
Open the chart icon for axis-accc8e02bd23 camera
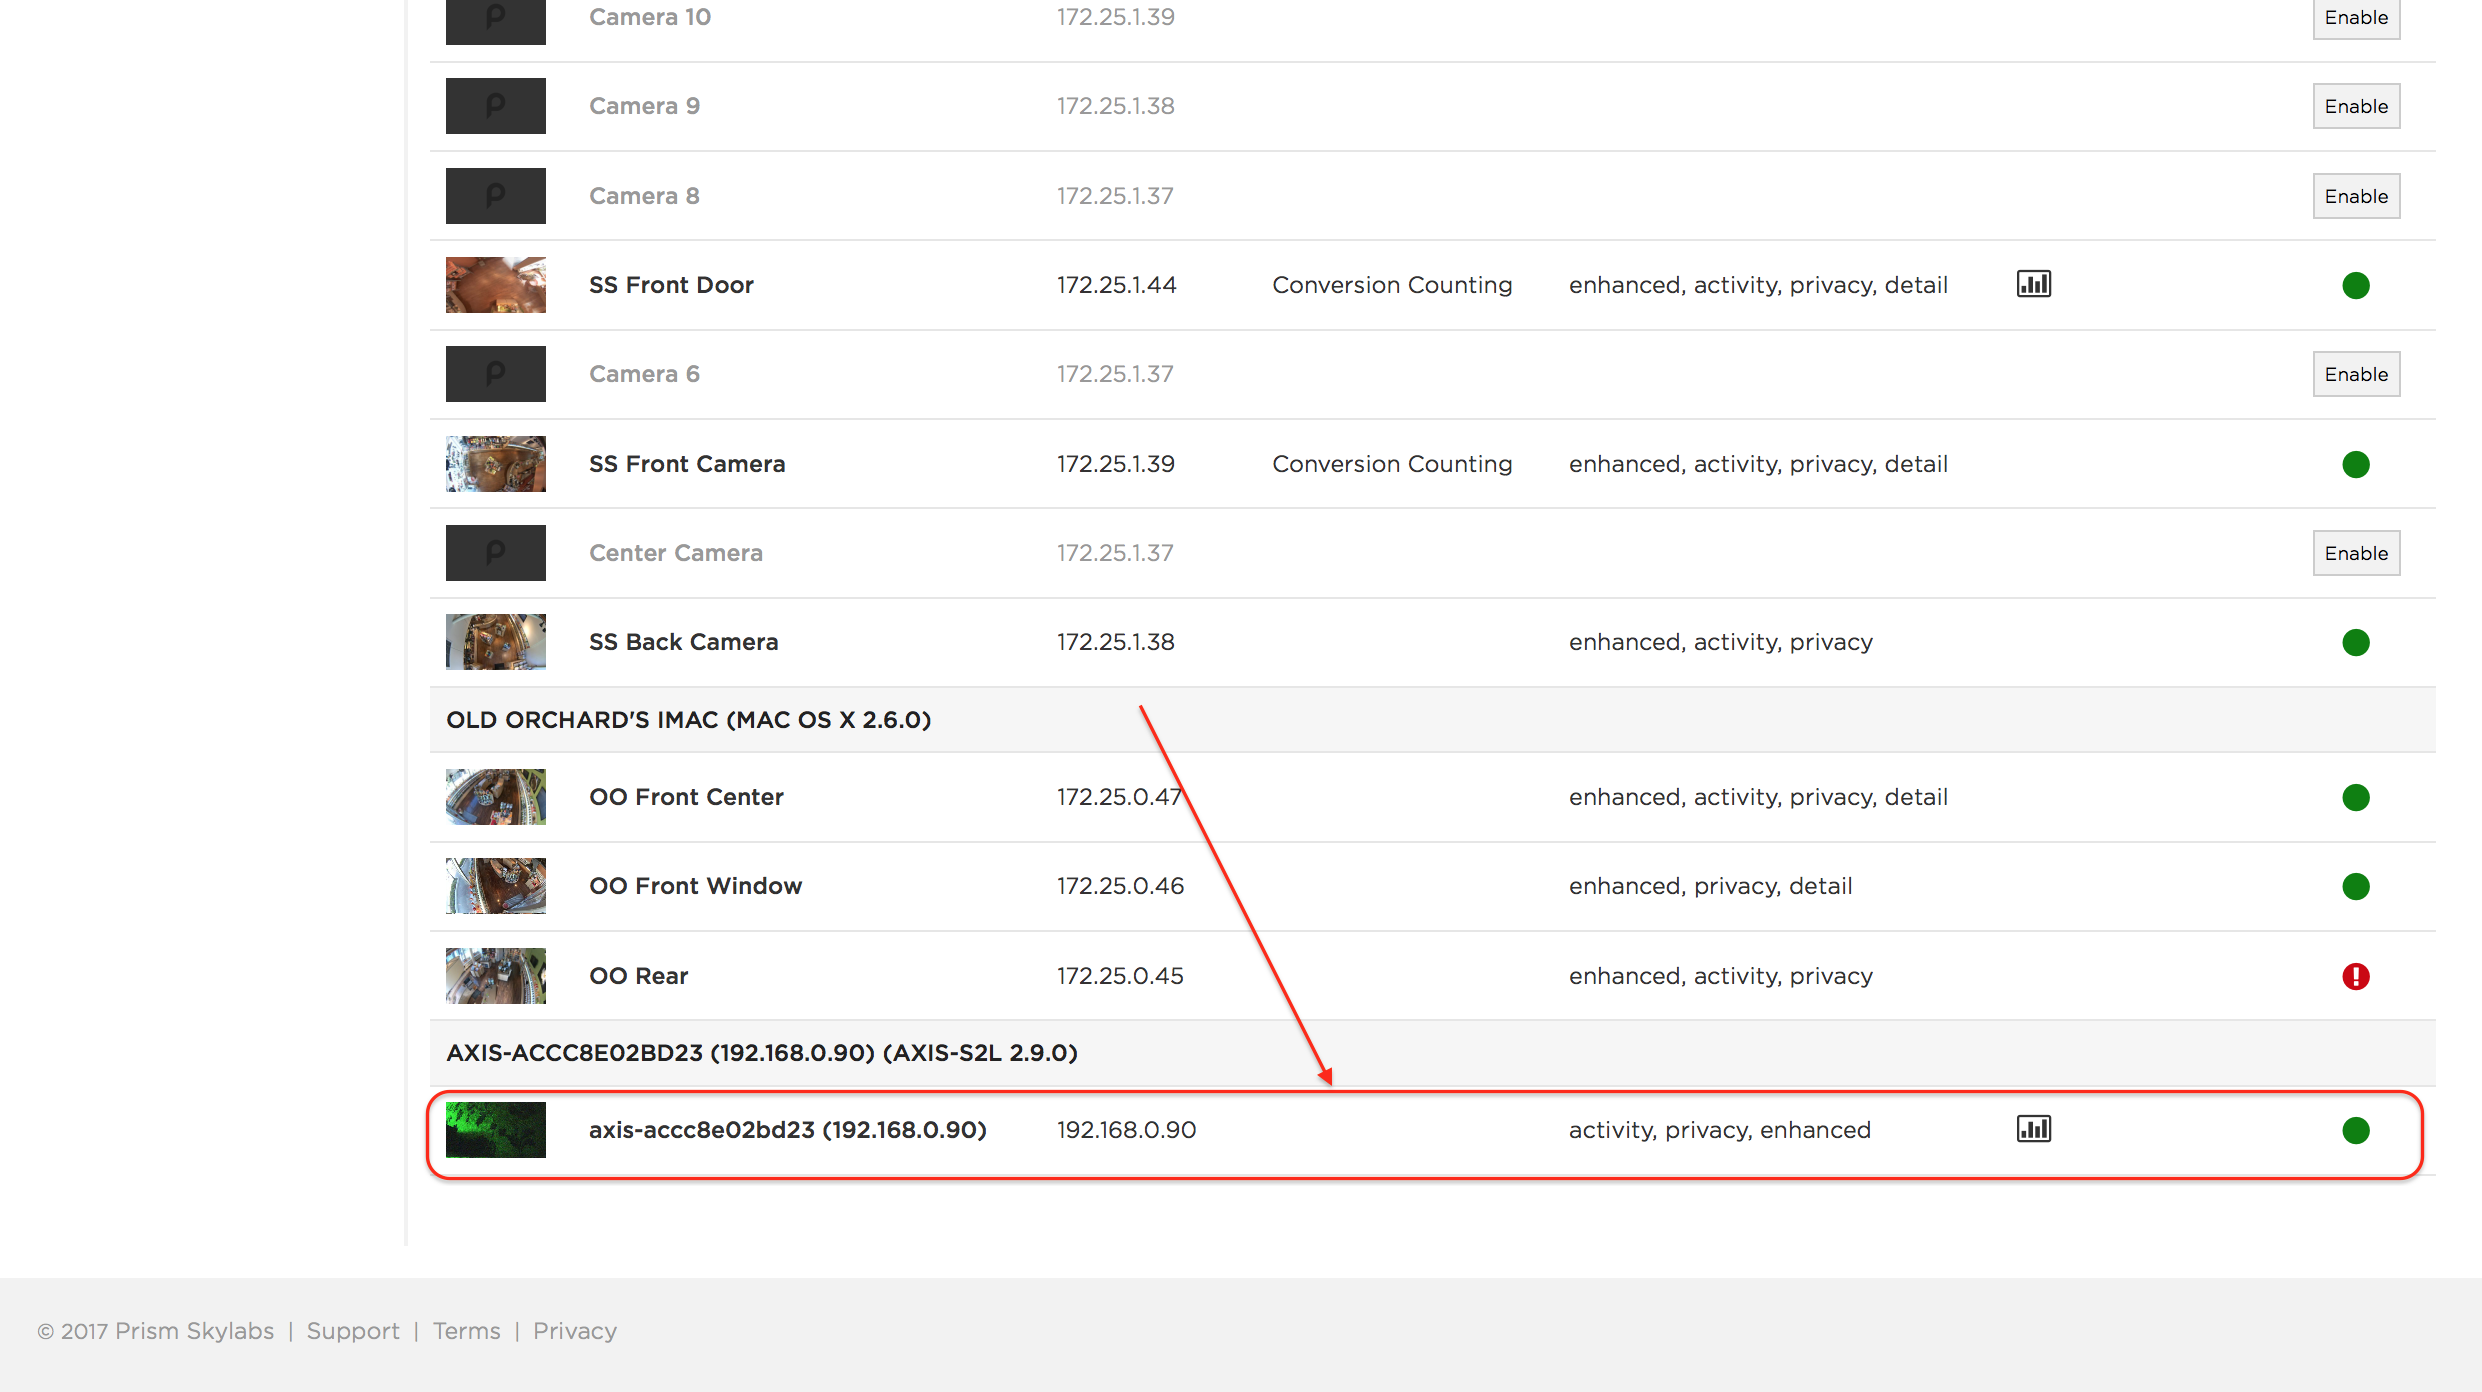[x=2033, y=1129]
